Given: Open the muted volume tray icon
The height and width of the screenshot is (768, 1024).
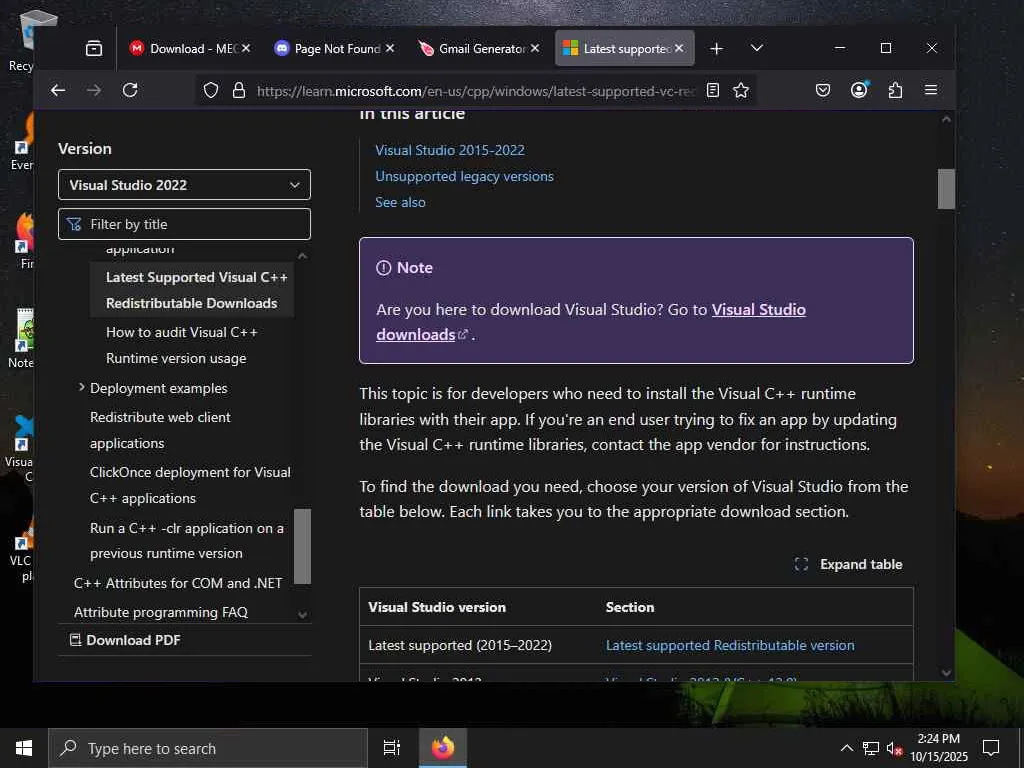Looking at the screenshot, I should (x=894, y=748).
